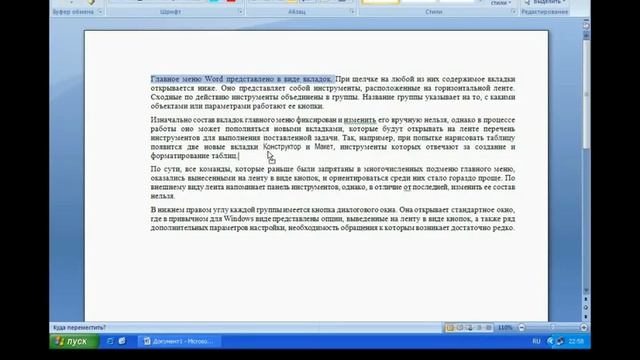
Task: Switch to Draft view in status bar
Action: pyautogui.click(x=489, y=327)
